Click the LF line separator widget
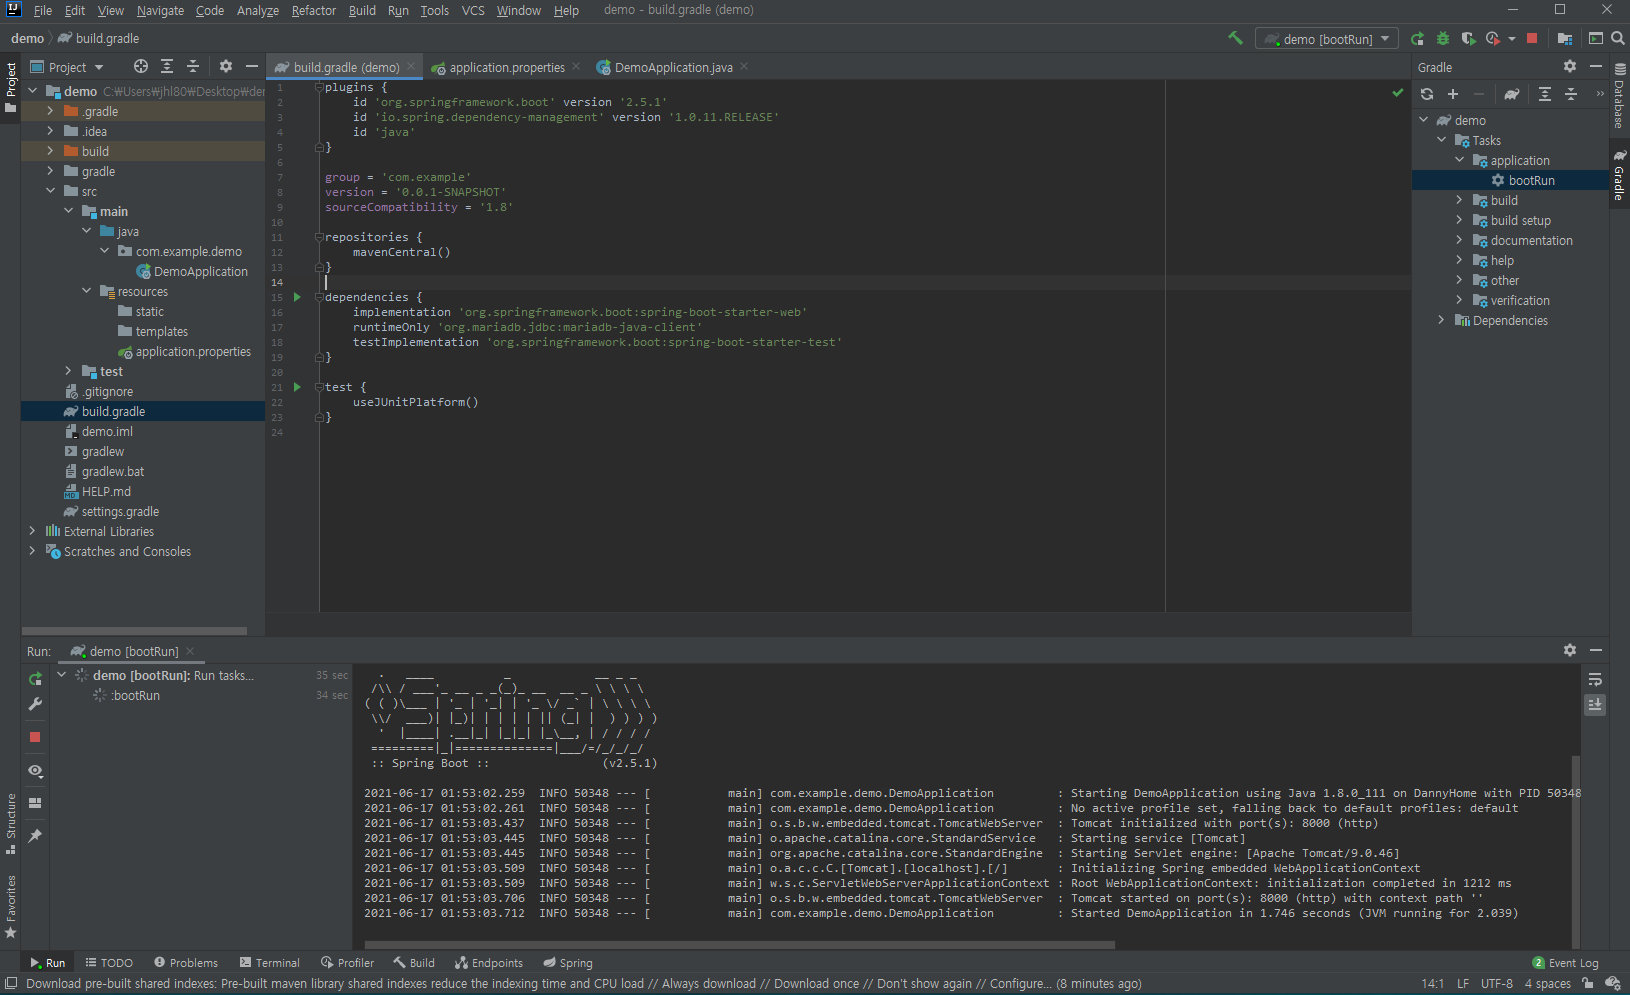This screenshot has width=1630, height=995. 1463,984
